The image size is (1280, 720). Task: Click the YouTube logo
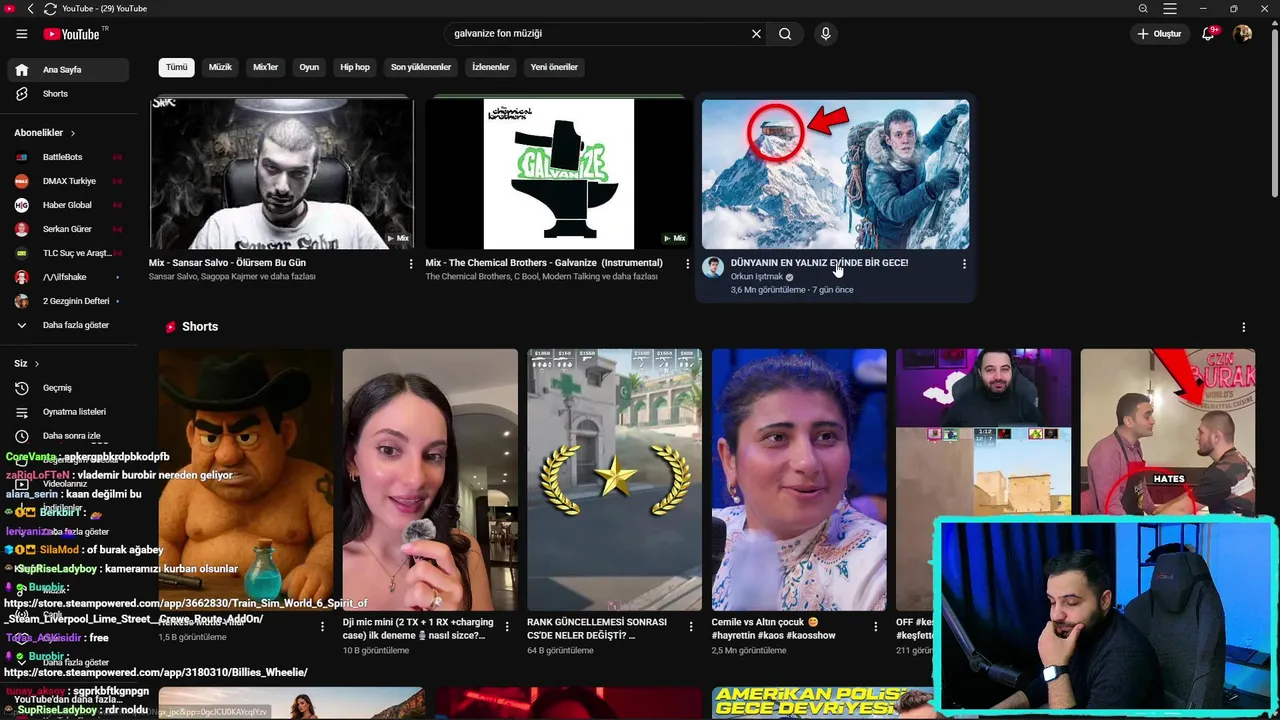pos(72,34)
